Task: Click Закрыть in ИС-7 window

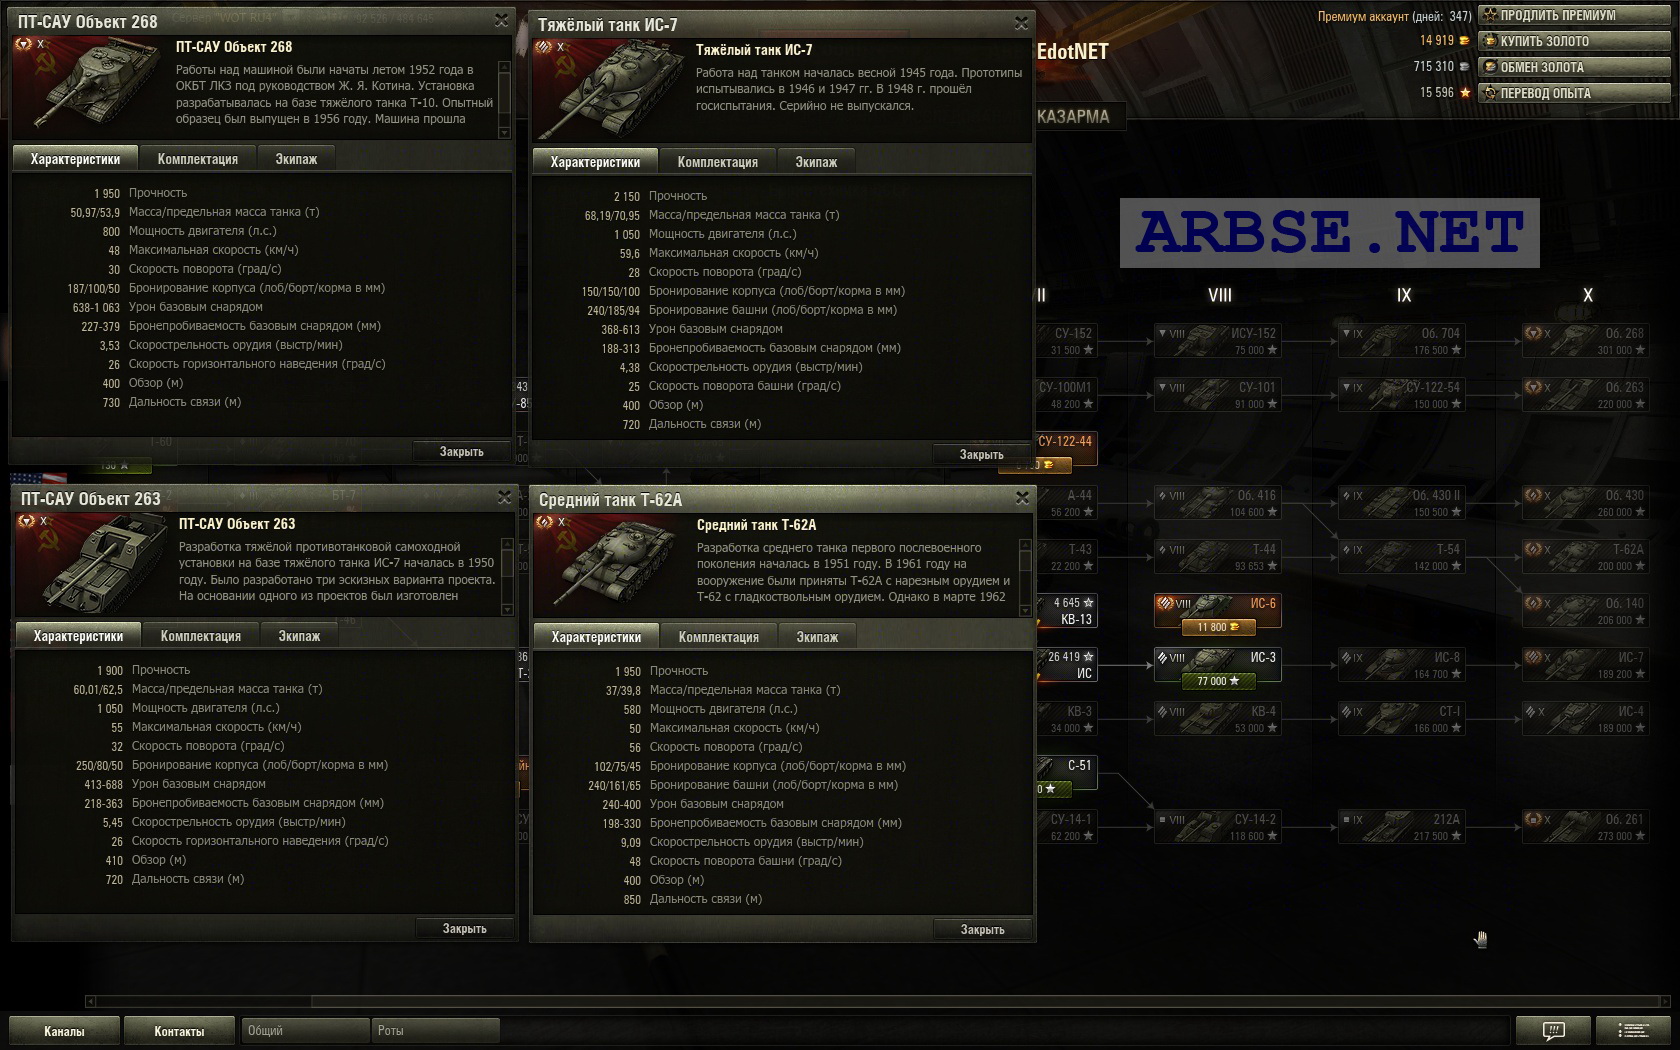Action: coord(981,455)
